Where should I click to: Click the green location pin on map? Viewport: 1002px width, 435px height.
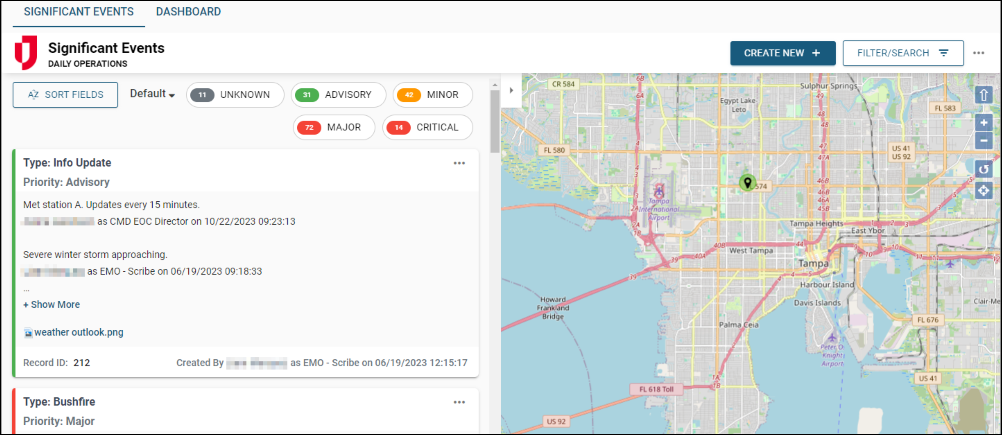746,182
